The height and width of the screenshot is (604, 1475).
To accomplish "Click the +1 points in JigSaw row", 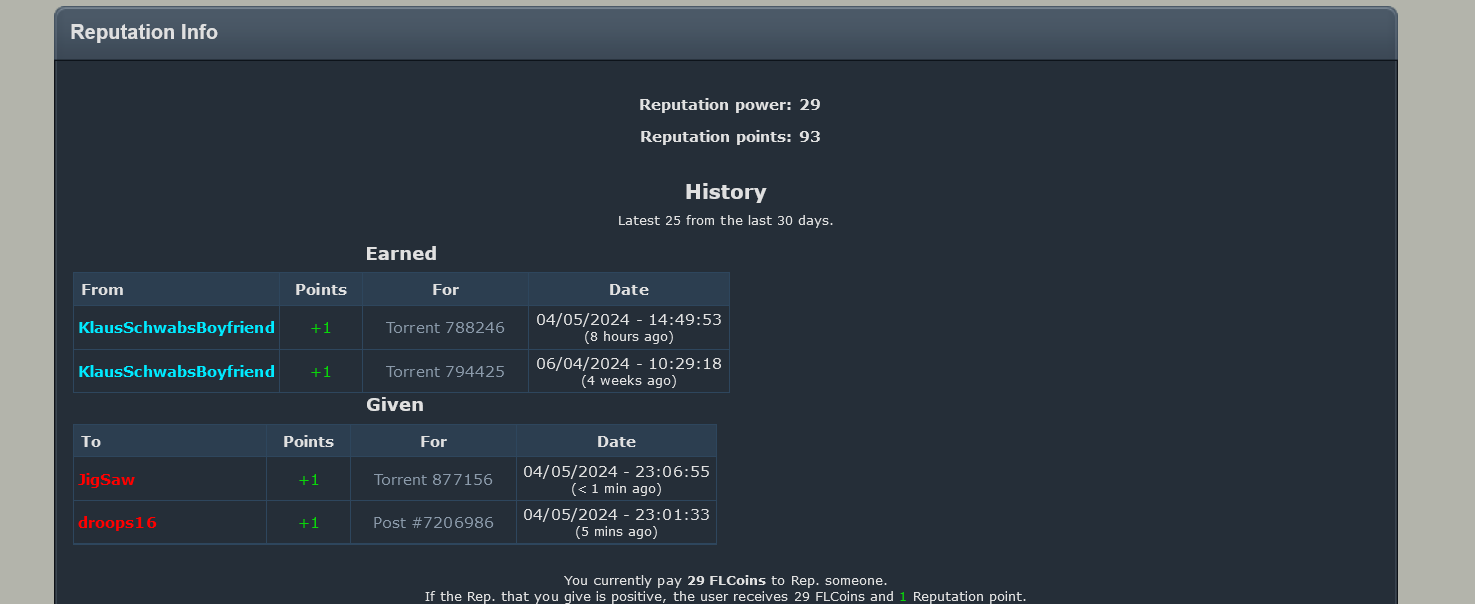I will (308, 480).
